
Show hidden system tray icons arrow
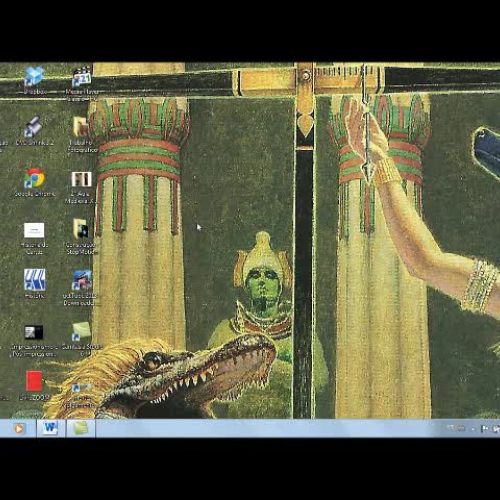click(x=473, y=429)
